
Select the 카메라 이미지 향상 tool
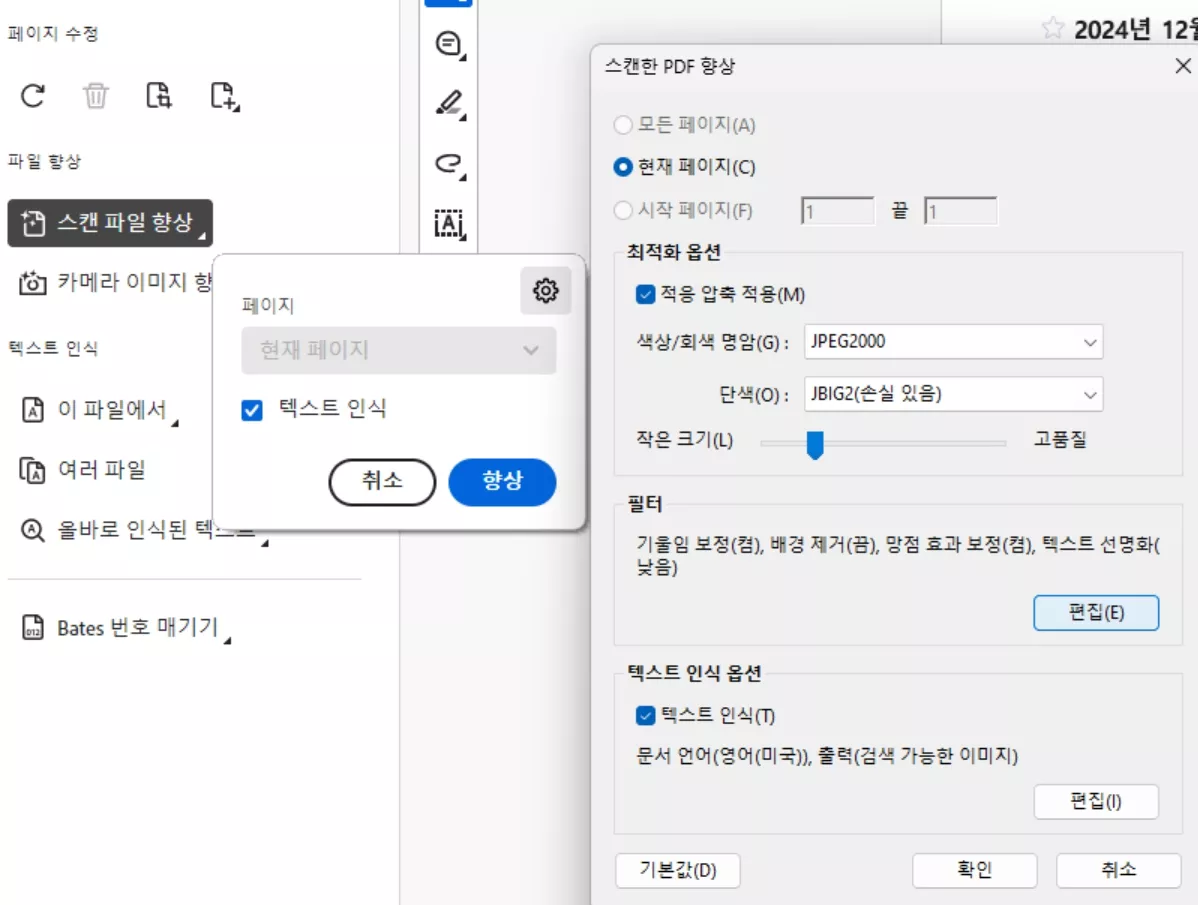110,281
